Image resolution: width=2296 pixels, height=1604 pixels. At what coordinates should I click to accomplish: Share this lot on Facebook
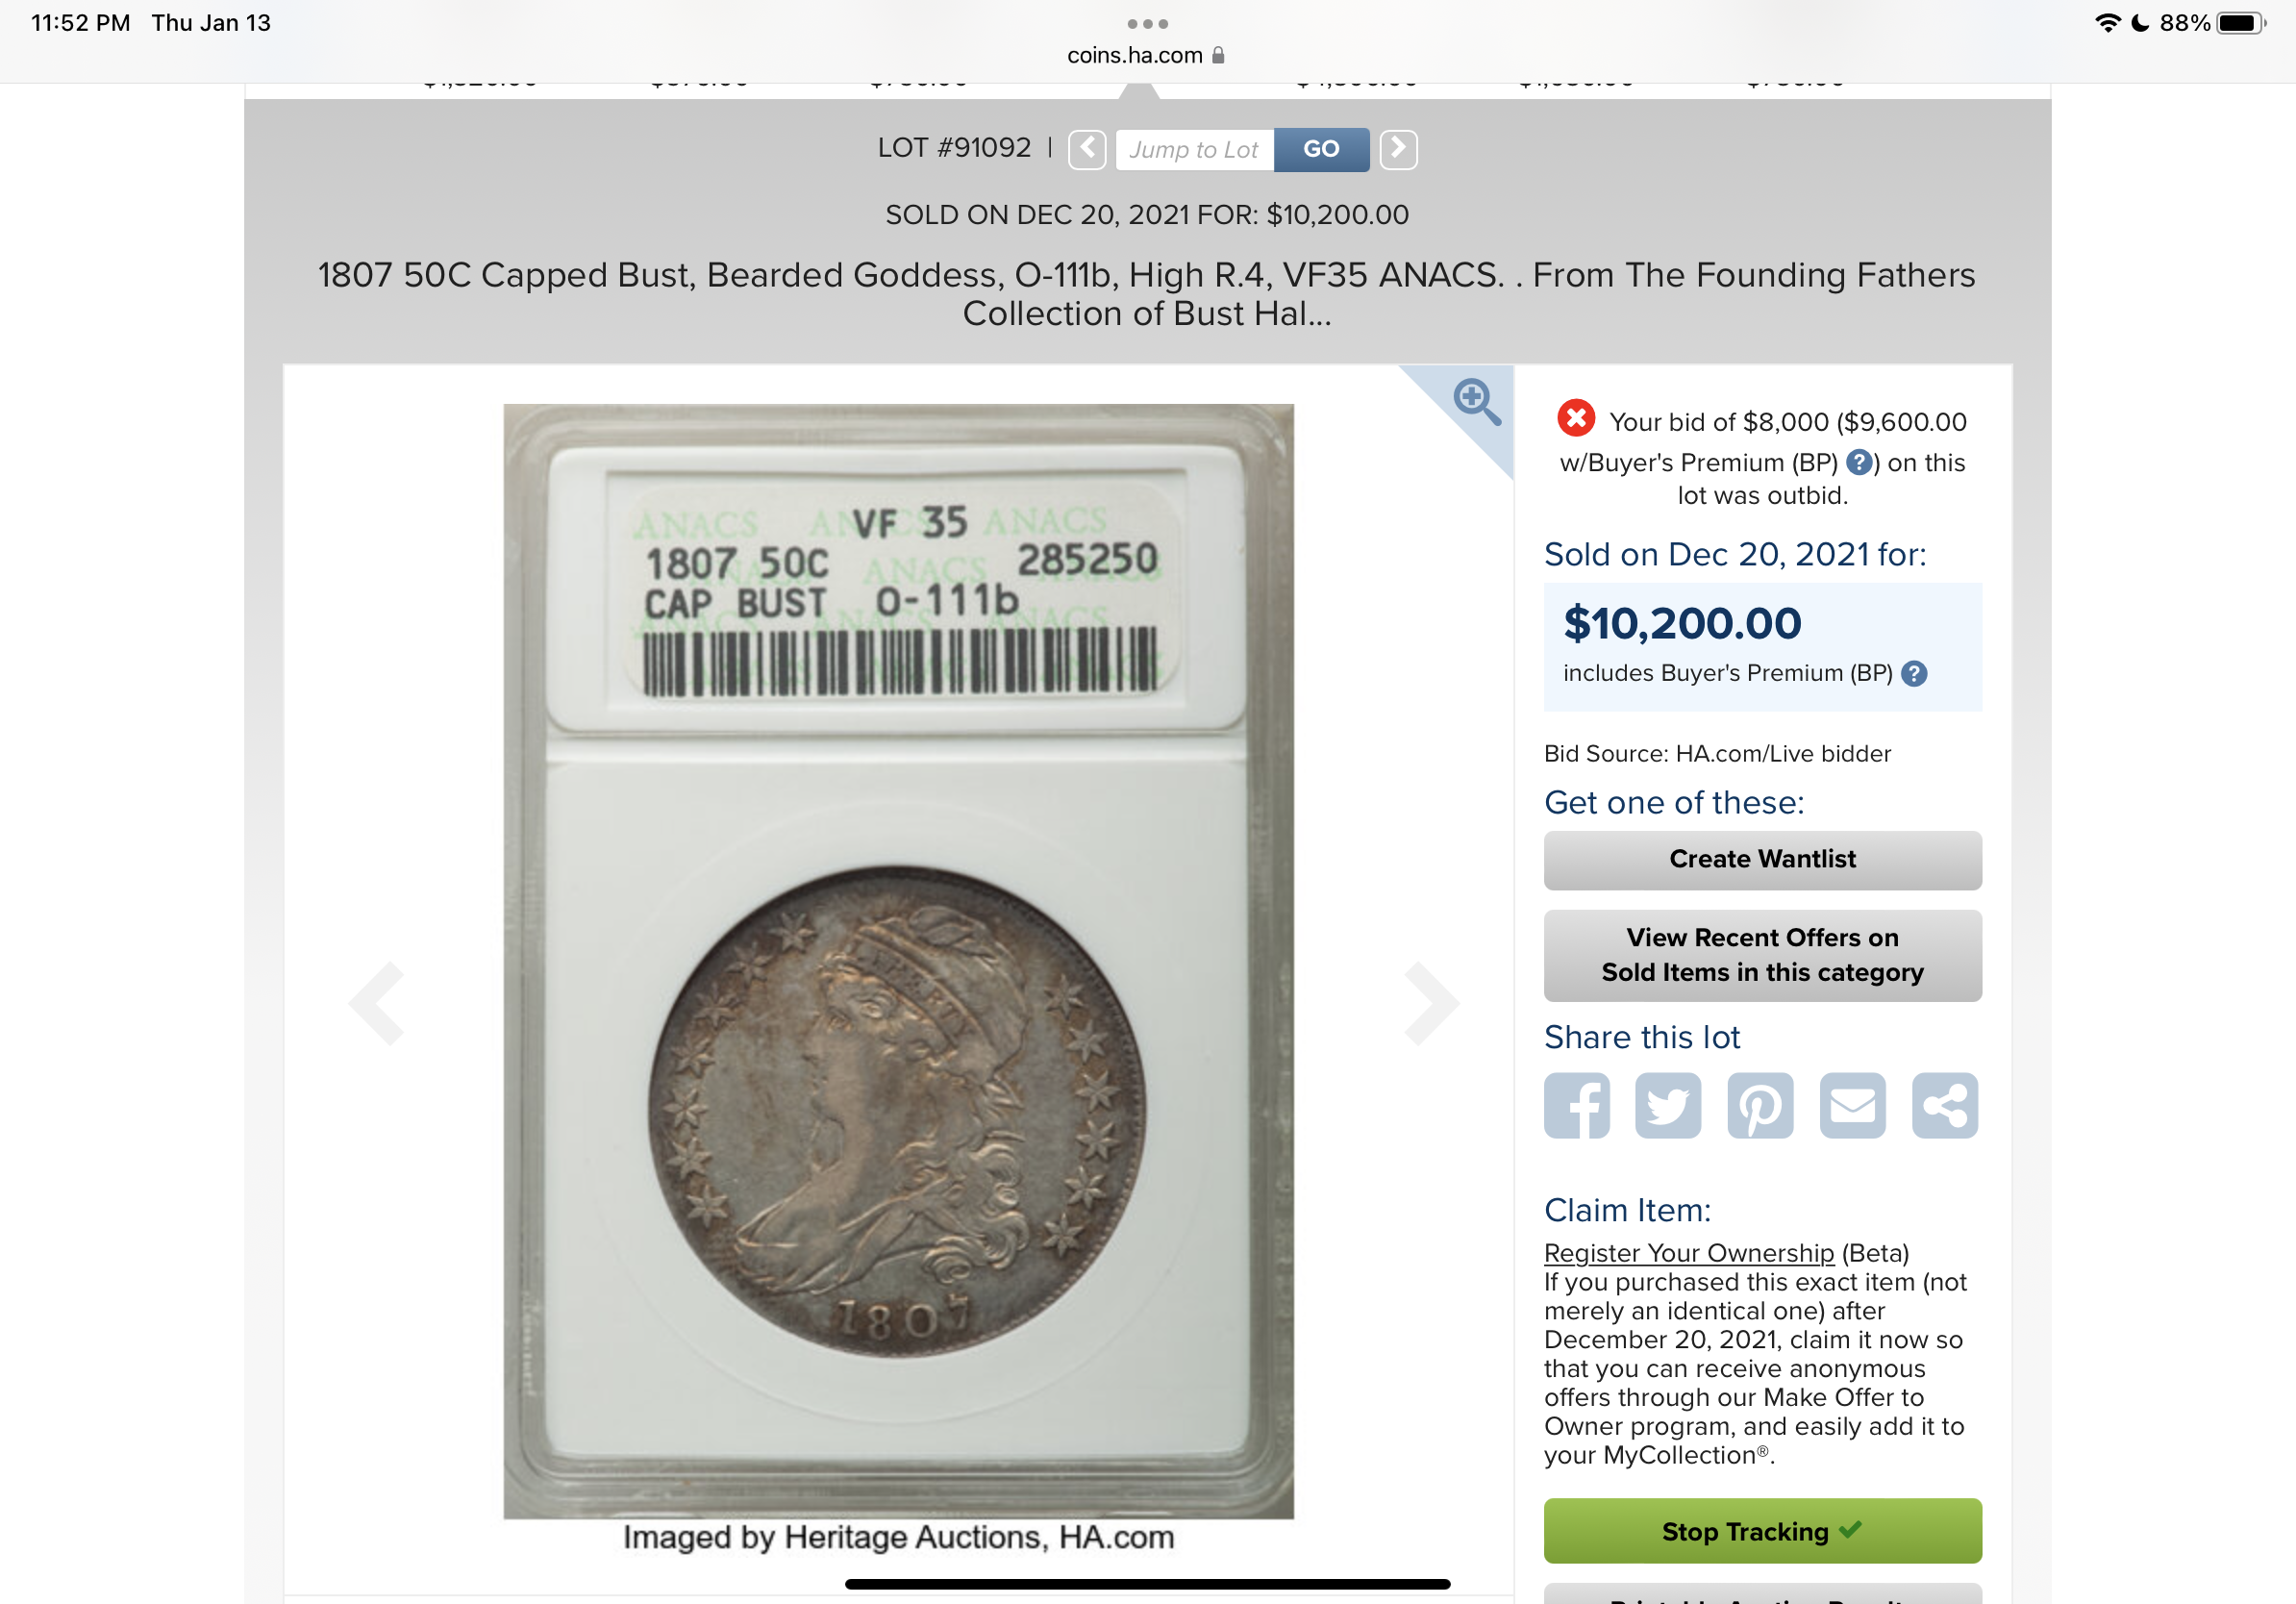pyautogui.click(x=1576, y=1105)
